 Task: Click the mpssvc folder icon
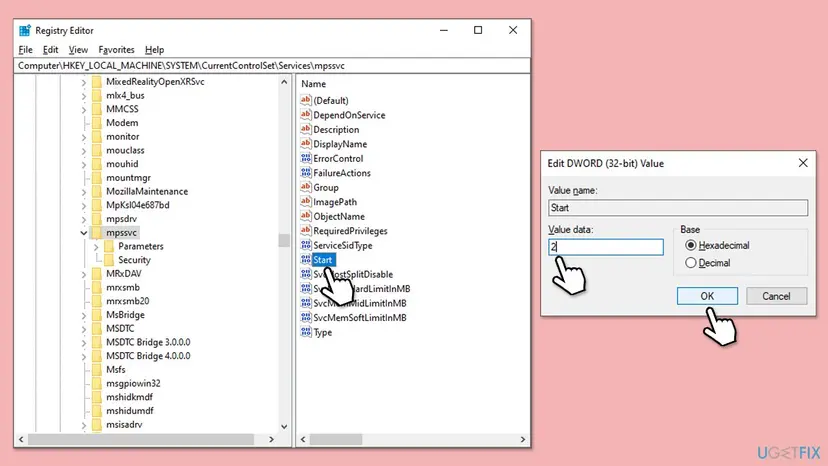[97, 232]
